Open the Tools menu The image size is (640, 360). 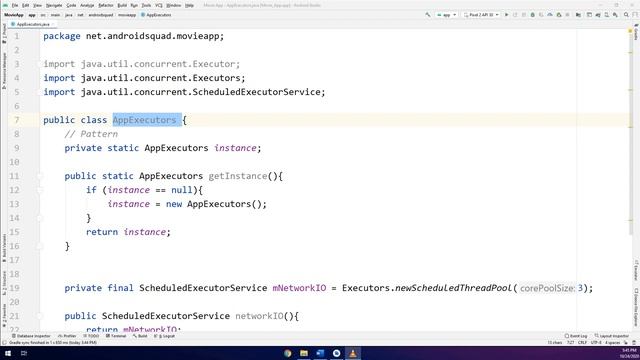[x=146, y=5]
